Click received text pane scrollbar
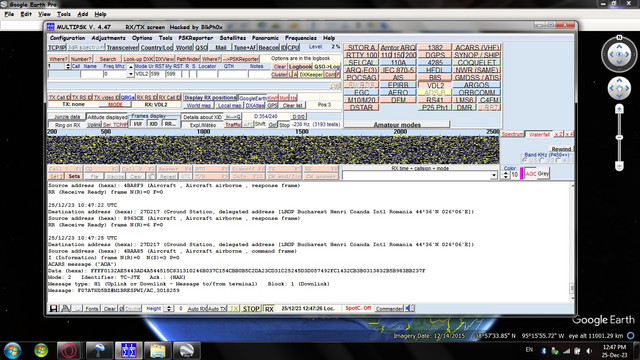The image size is (640, 360). point(572,241)
